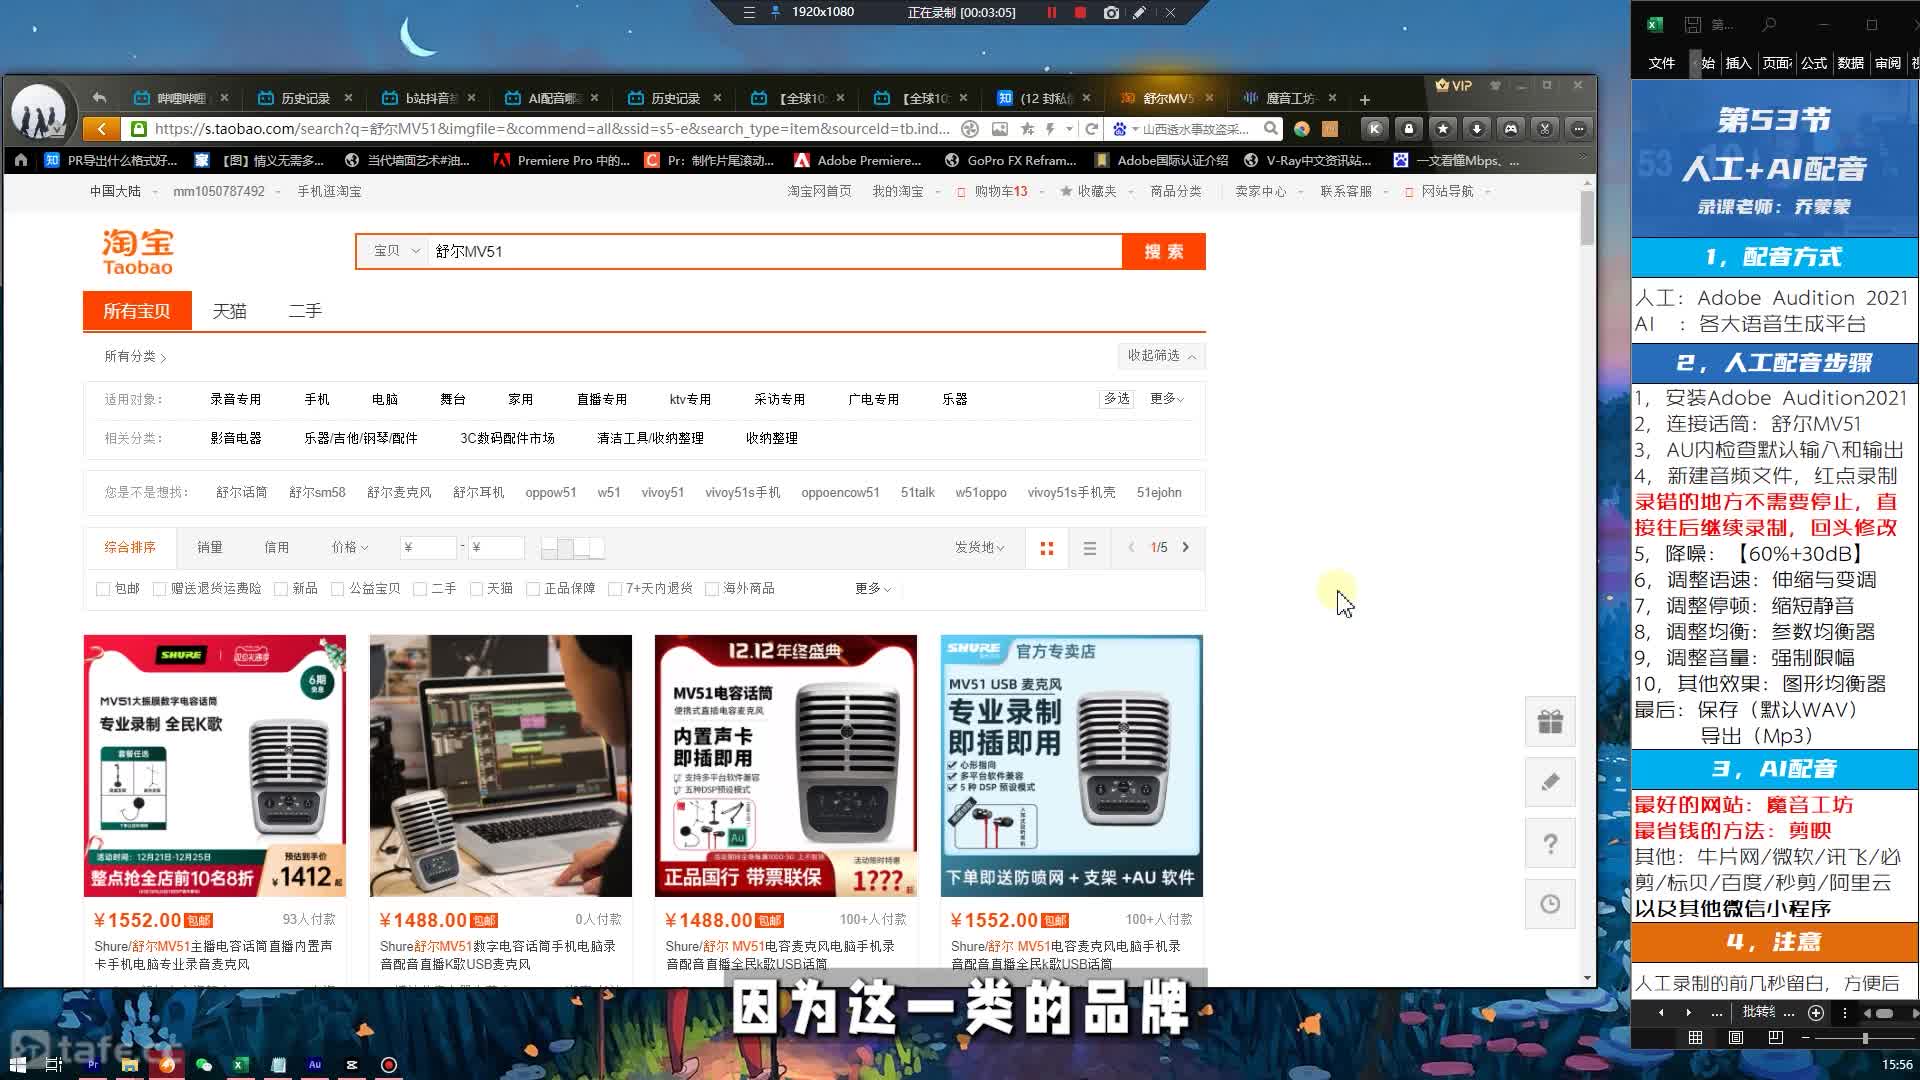Pause the recording in top toolbar

1052,12
